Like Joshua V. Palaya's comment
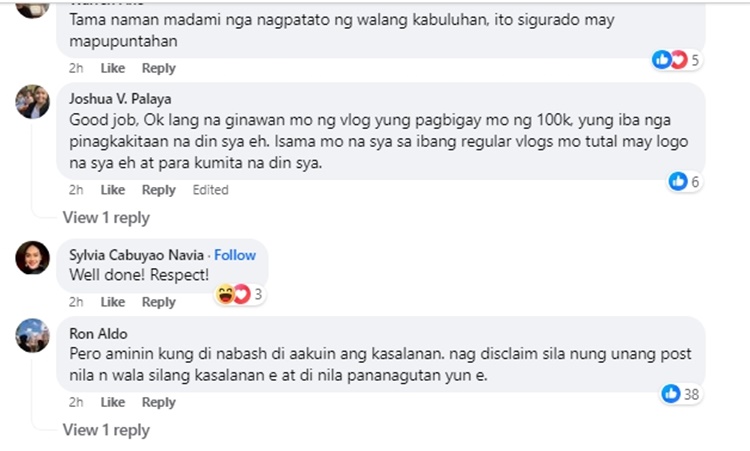The image size is (750, 451). coord(113,190)
